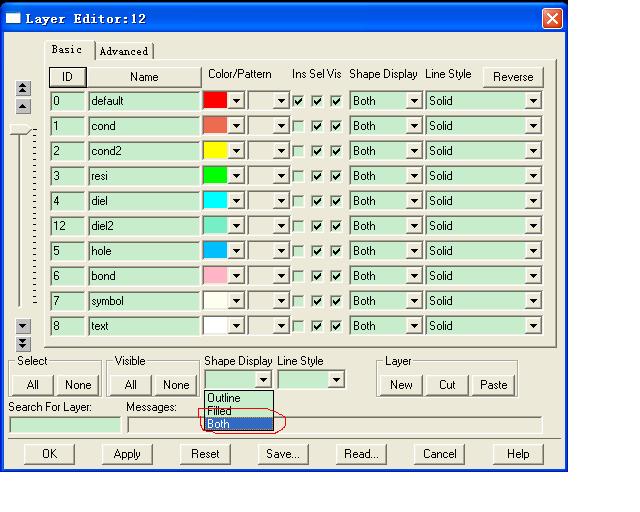This screenshot has height=512, width=640.
Task: Toggle Sel checkbox for cond2 layer
Action: point(317,151)
